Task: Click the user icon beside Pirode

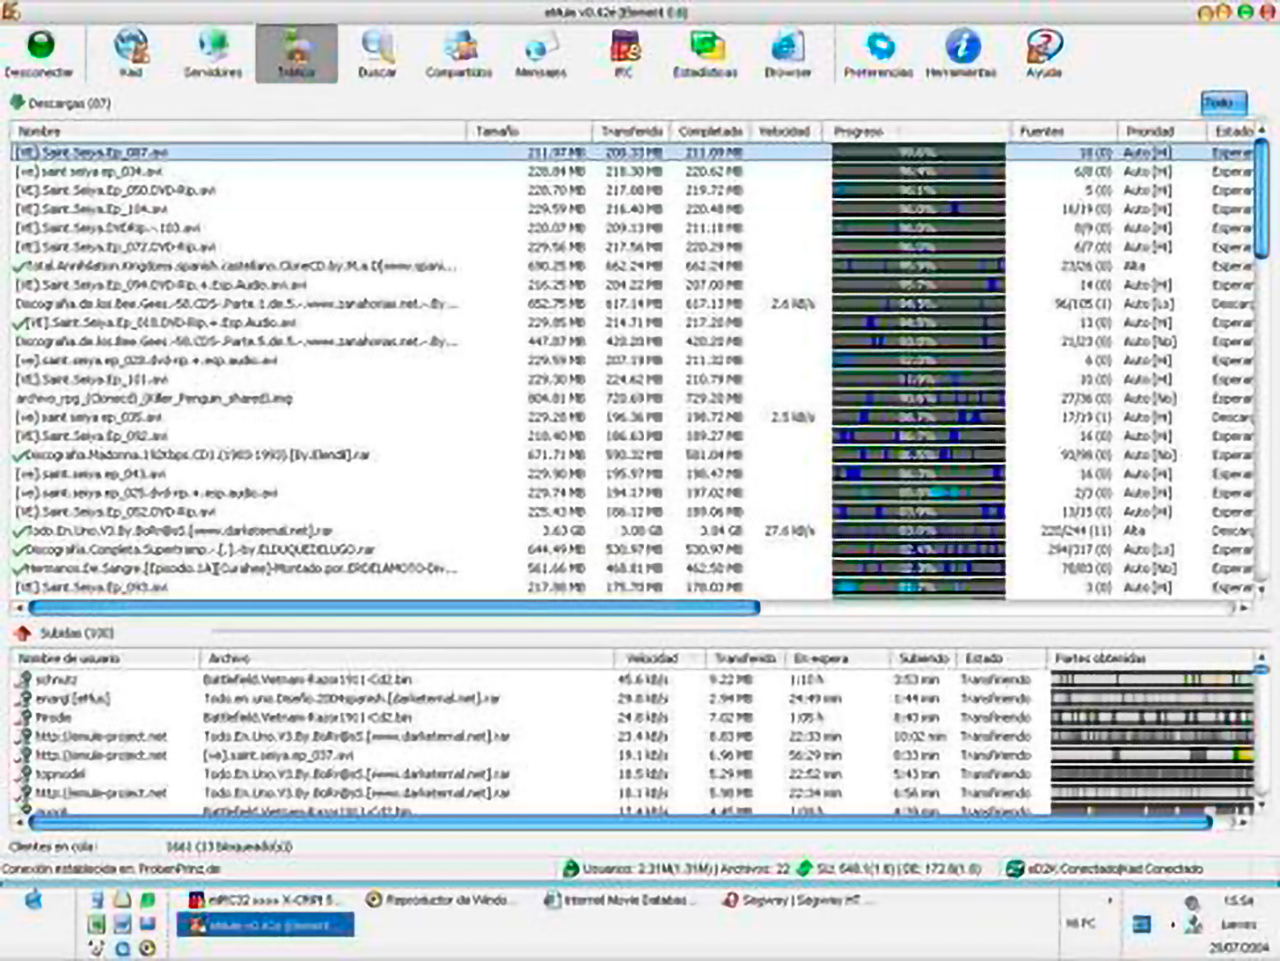Action: pos(24,717)
